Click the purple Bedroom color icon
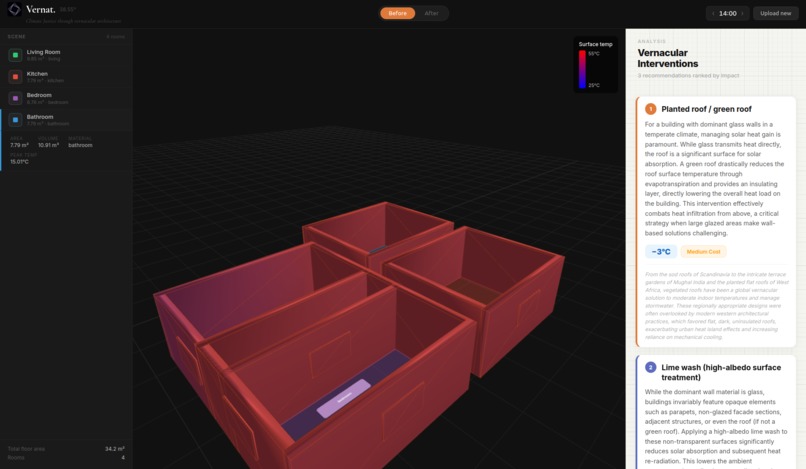 click(15, 98)
